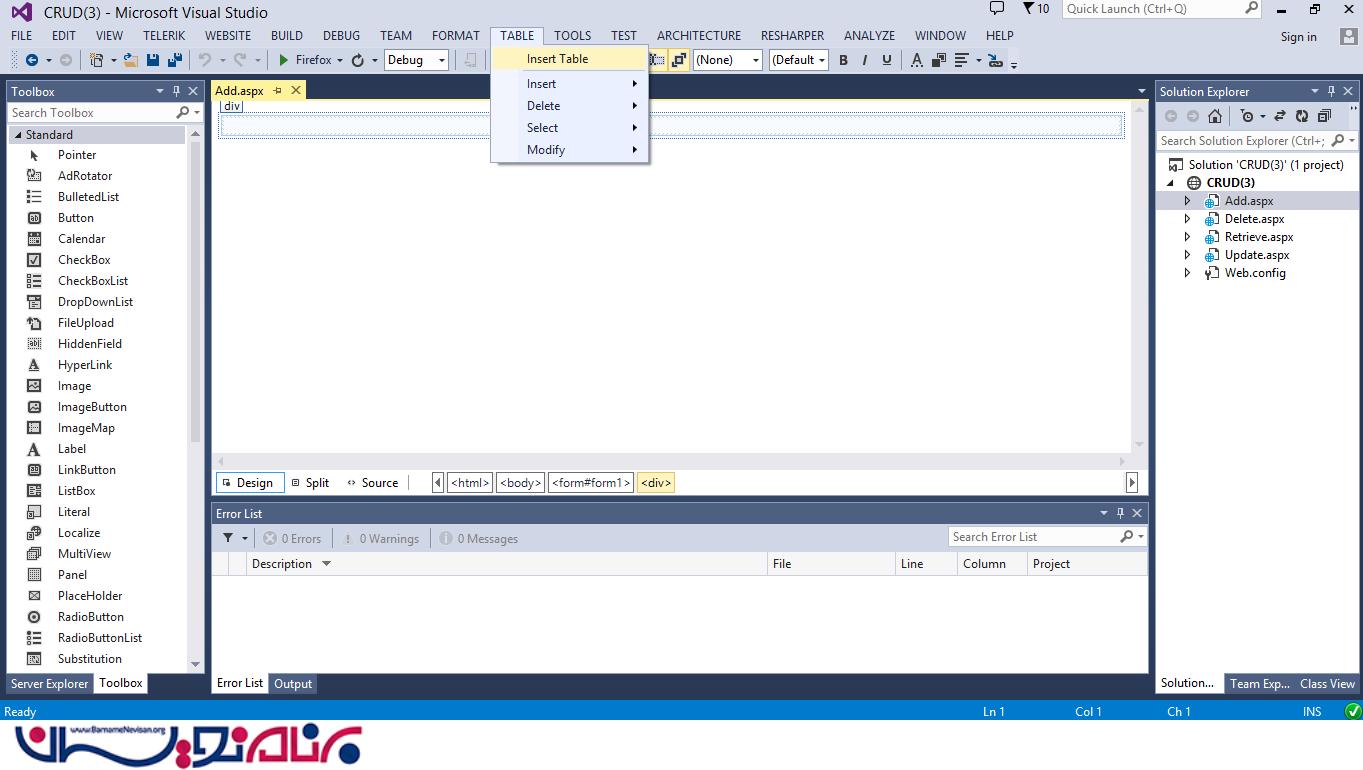
Task: Click the Toolbox vertical scrollbar
Action: 195,300
